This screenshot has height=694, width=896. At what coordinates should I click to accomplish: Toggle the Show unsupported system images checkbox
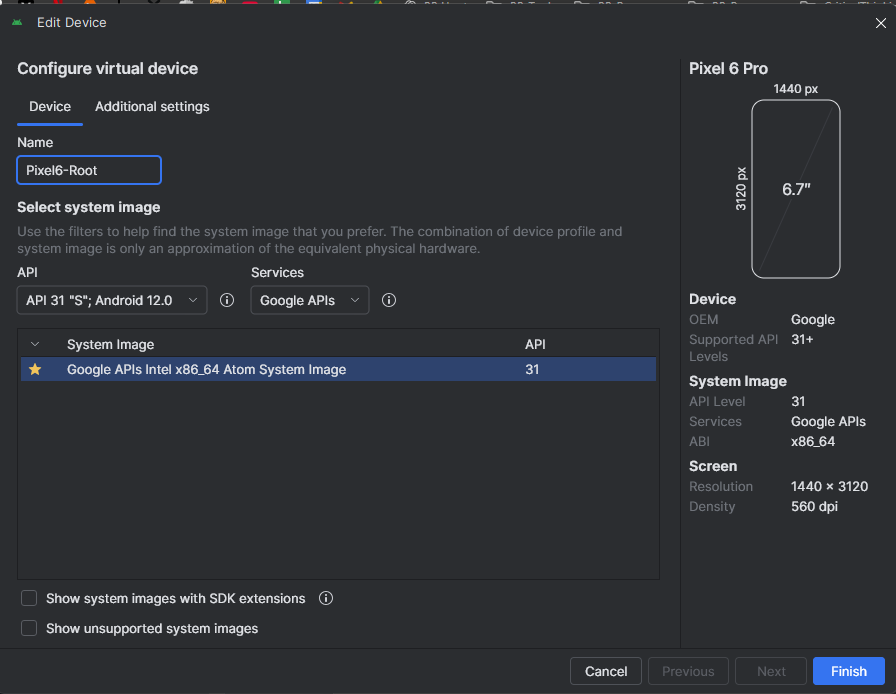pyautogui.click(x=29, y=628)
